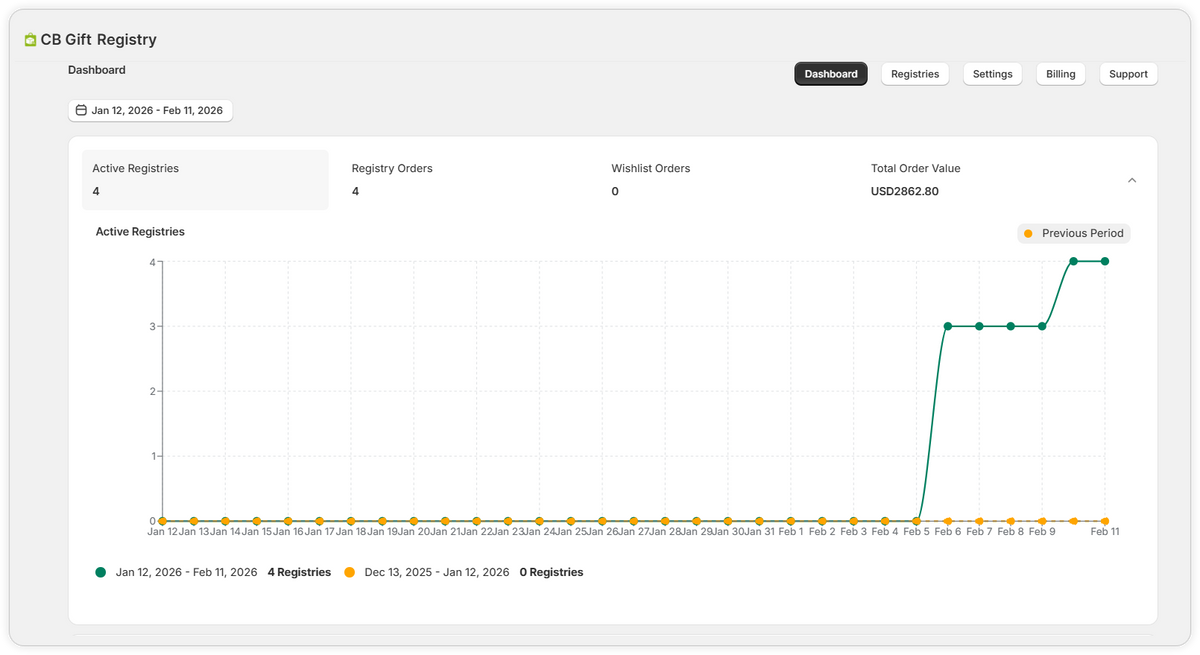Open the Support tab
1200x655 pixels.
[x=1128, y=74]
